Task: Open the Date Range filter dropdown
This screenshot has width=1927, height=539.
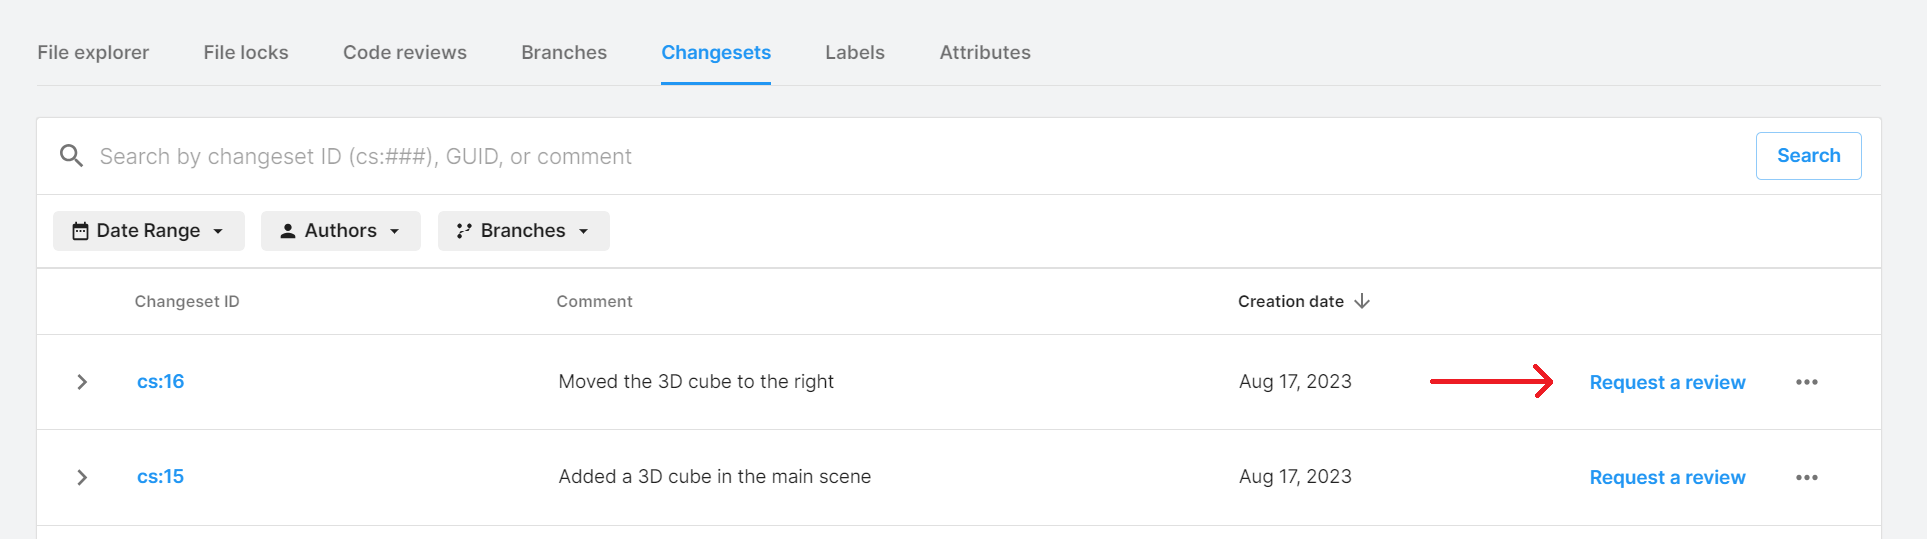Action: pyautogui.click(x=148, y=231)
